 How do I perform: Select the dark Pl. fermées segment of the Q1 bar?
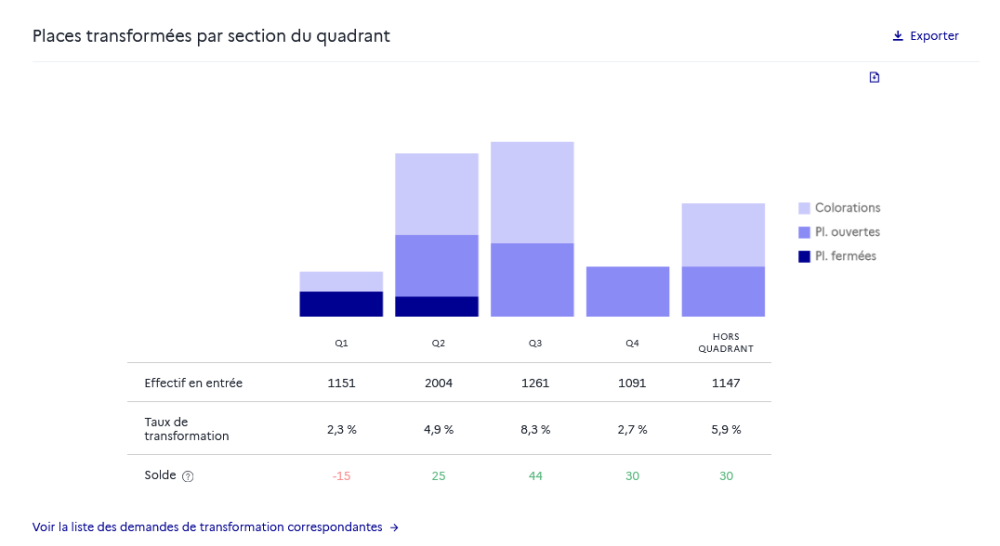click(x=341, y=304)
